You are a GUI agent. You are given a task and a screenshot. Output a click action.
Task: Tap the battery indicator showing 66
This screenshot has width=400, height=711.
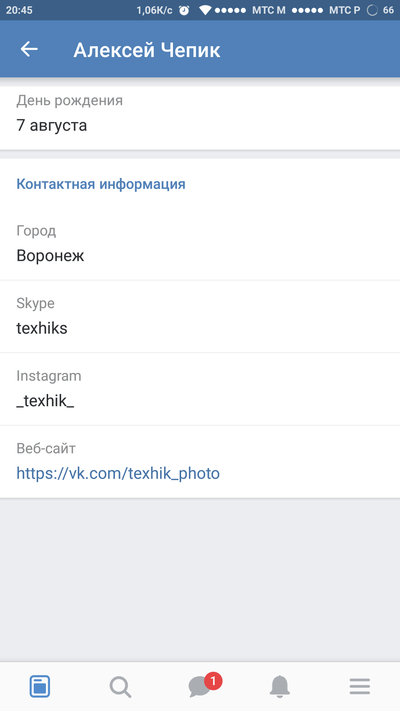(x=381, y=10)
